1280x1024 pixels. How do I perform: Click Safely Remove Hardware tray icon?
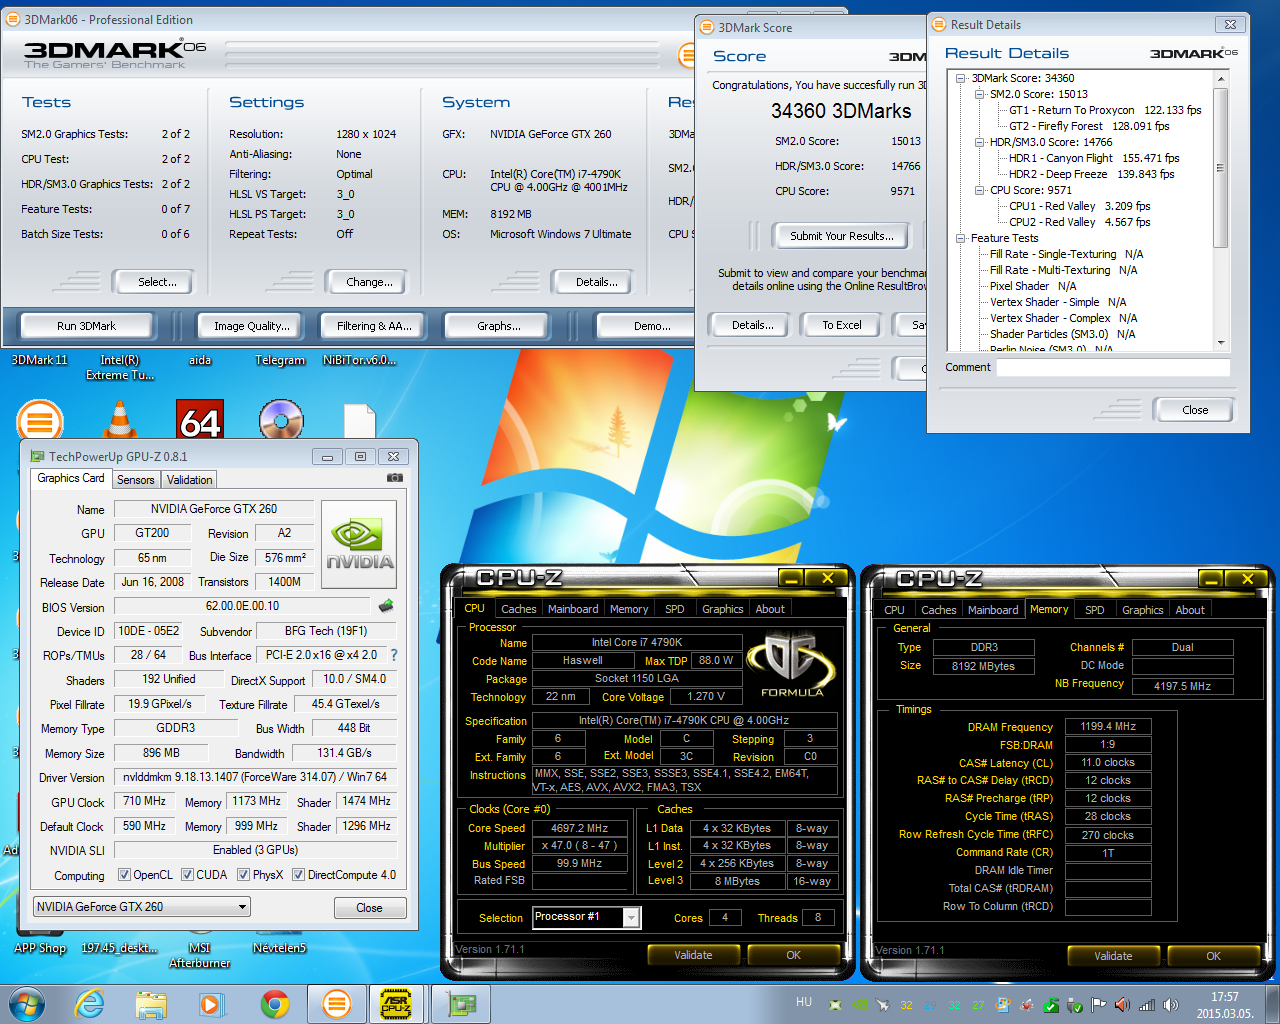pos(1075,1005)
